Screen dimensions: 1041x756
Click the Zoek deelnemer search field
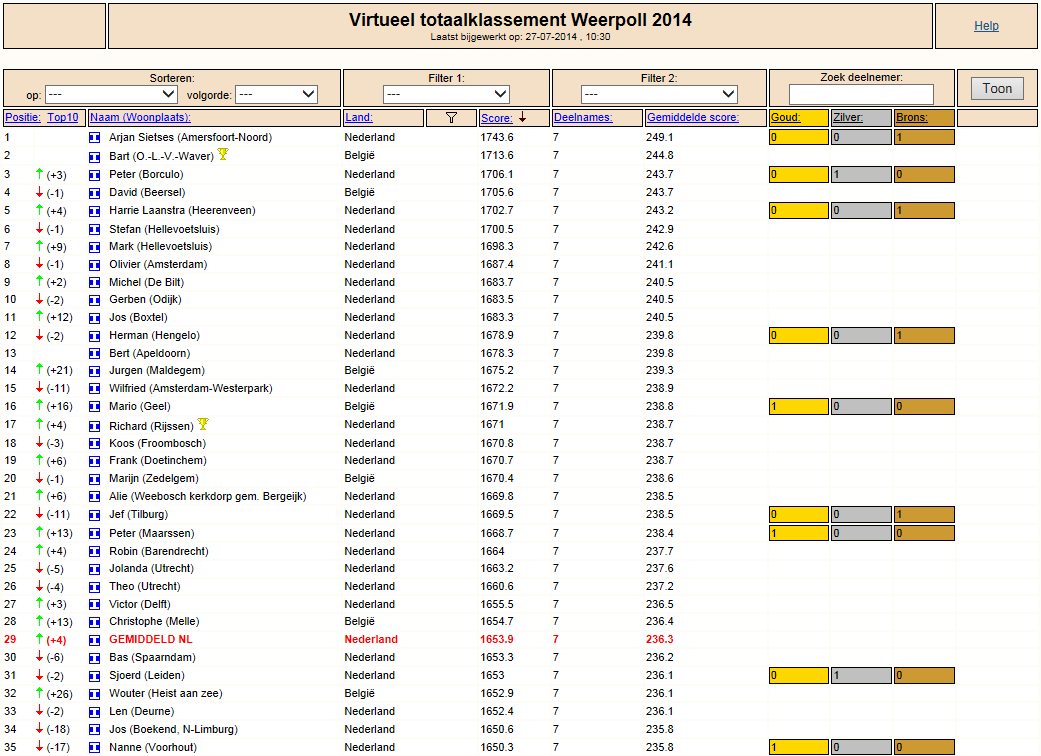[861, 94]
